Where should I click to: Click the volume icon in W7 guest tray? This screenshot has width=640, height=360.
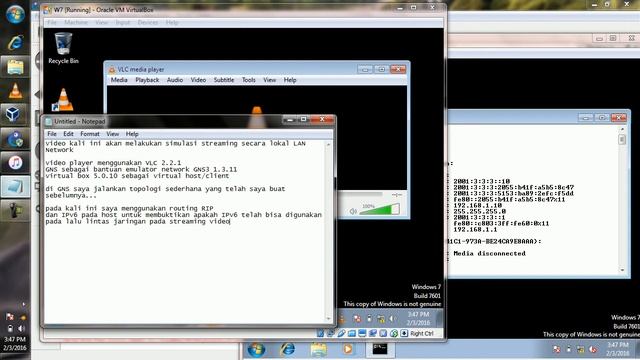coord(392,319)
